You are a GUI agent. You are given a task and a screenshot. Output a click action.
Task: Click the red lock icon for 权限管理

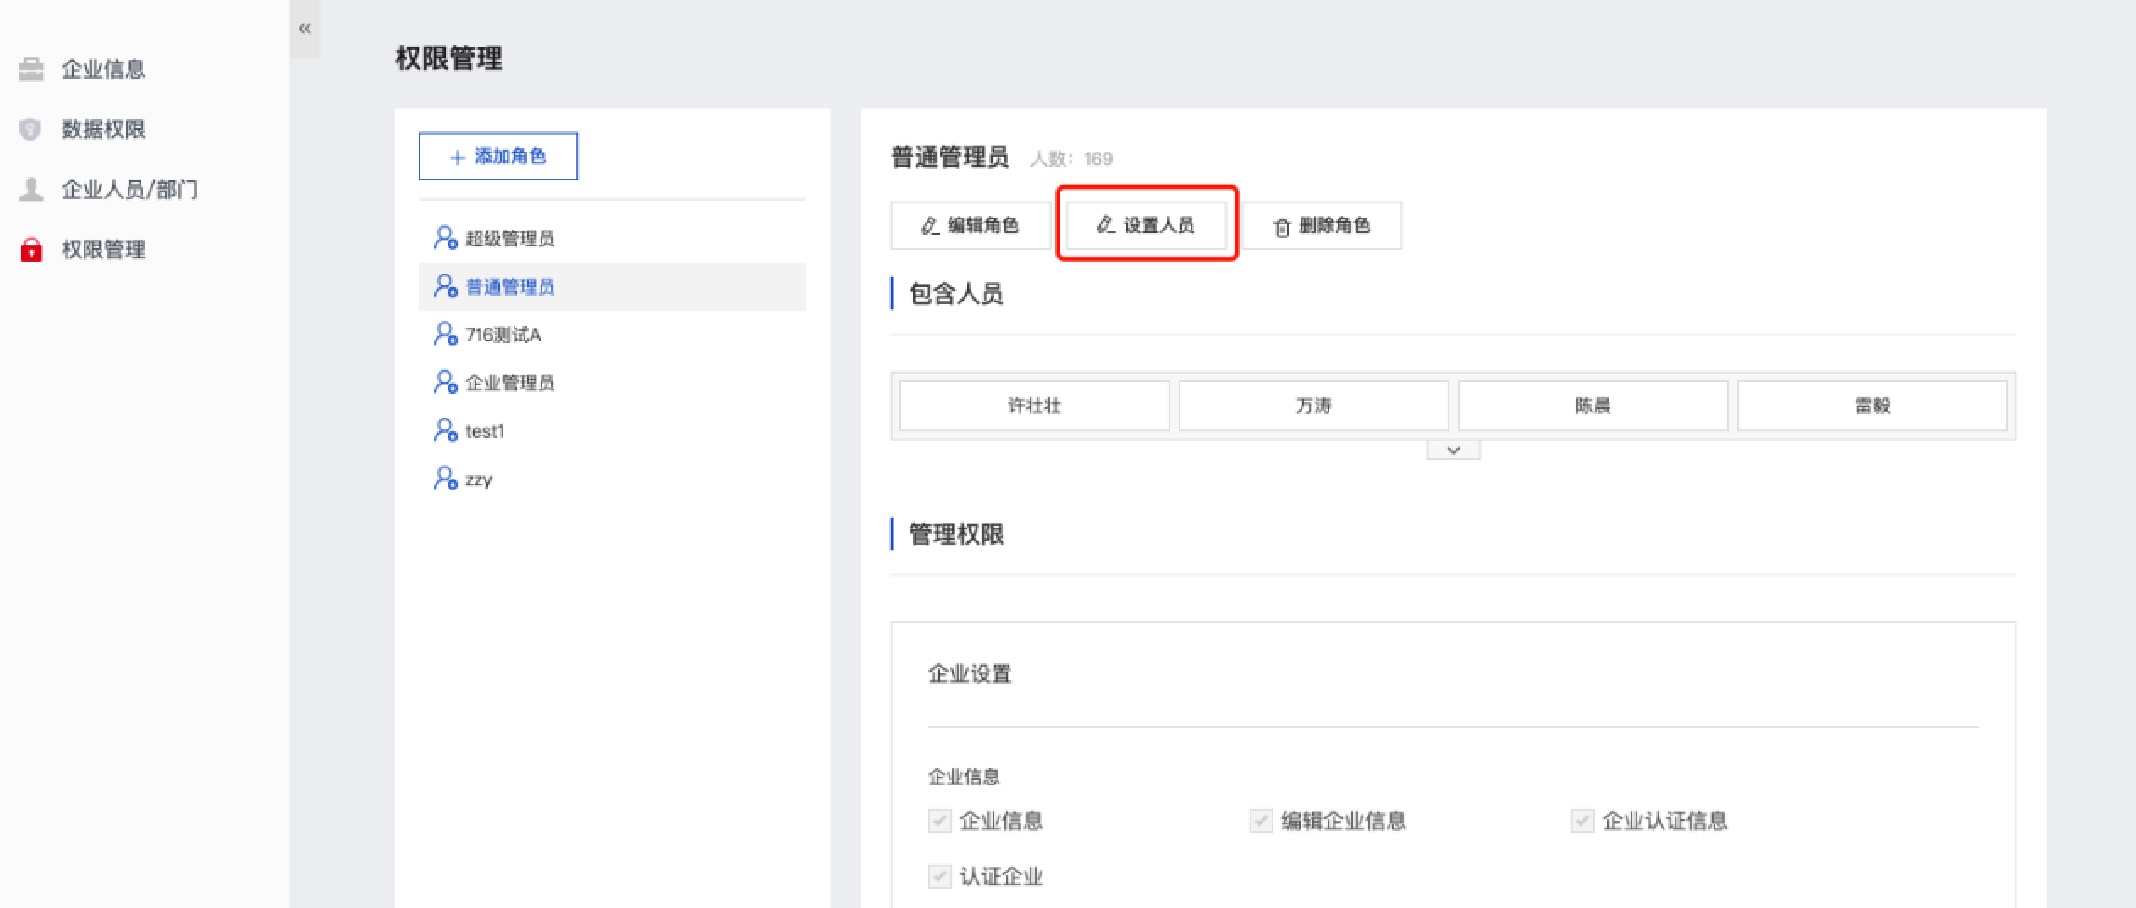pos(32,249)
